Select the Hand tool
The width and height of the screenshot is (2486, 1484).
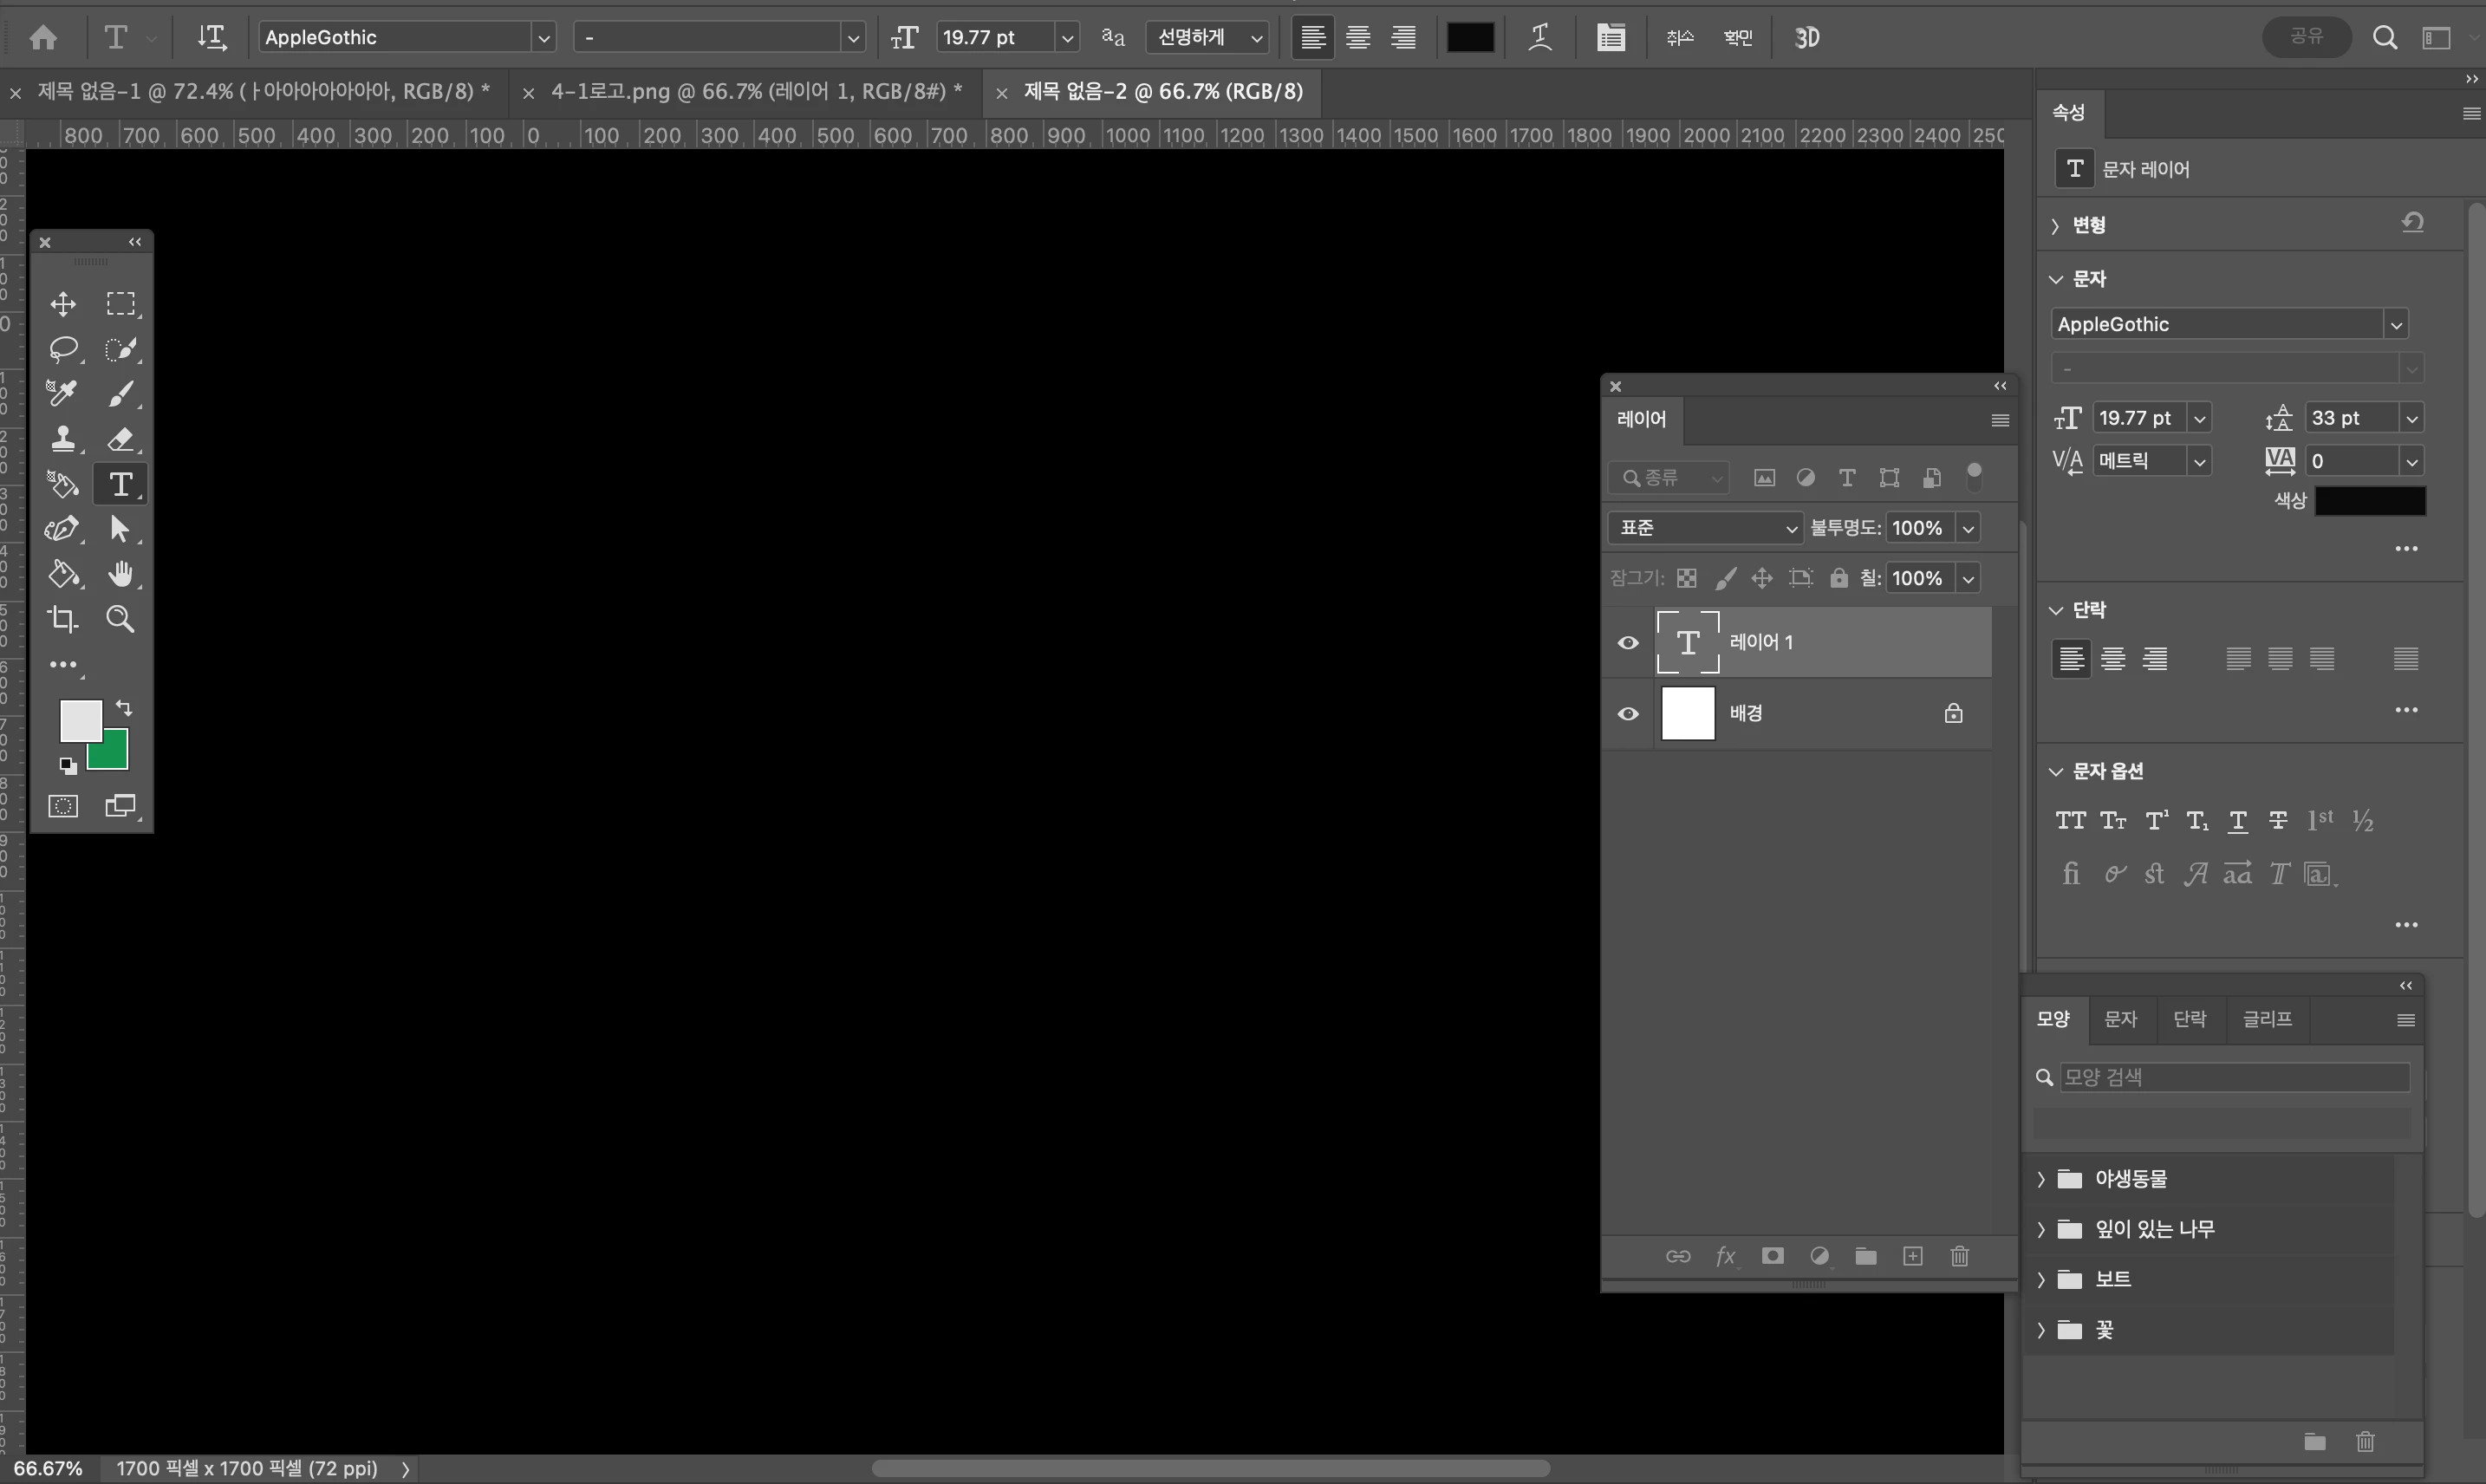click(x=121, y=574)
